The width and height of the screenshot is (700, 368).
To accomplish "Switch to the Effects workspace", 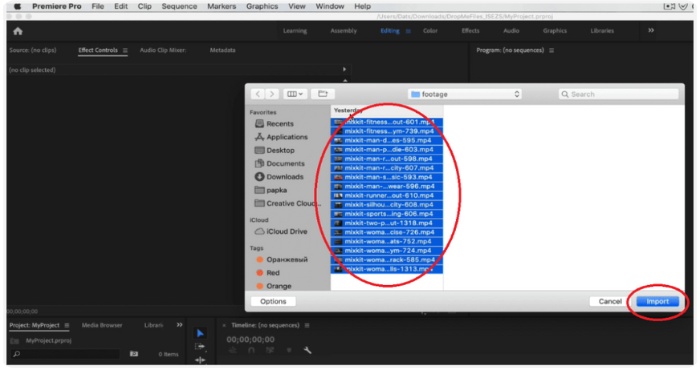I will click(470, 31).
